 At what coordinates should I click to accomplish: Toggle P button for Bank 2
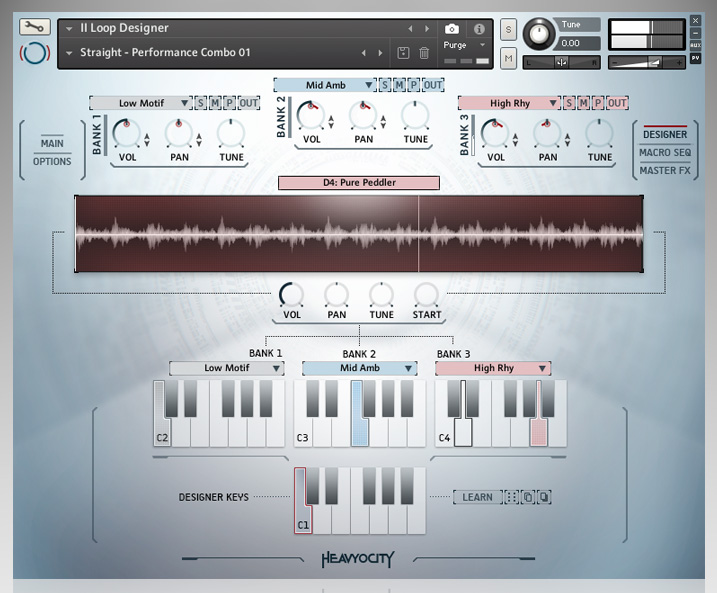click(414, 85)
